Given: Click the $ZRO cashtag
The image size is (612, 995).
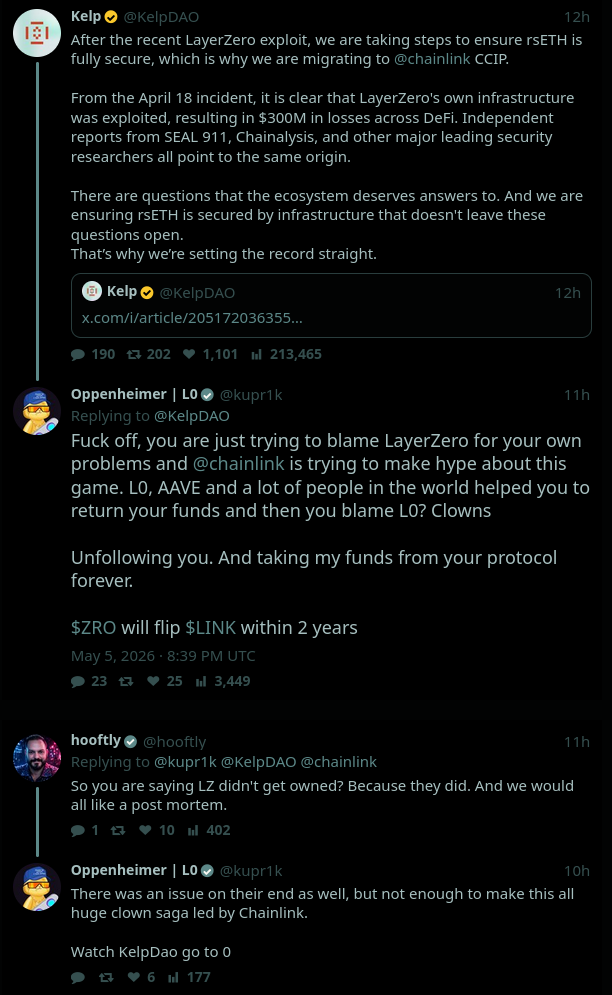Looking at the screenshot, I should [x=93, y=628].
